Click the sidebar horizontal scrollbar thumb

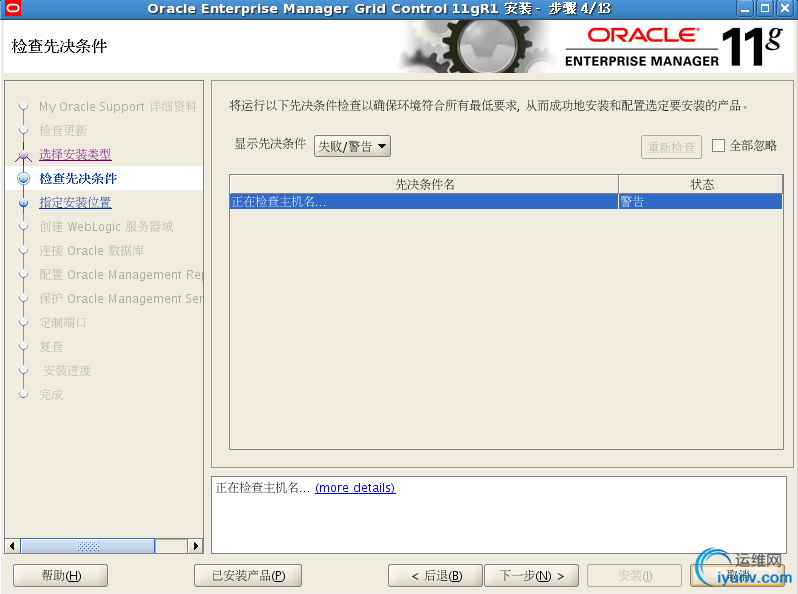[x=88, y=546]
